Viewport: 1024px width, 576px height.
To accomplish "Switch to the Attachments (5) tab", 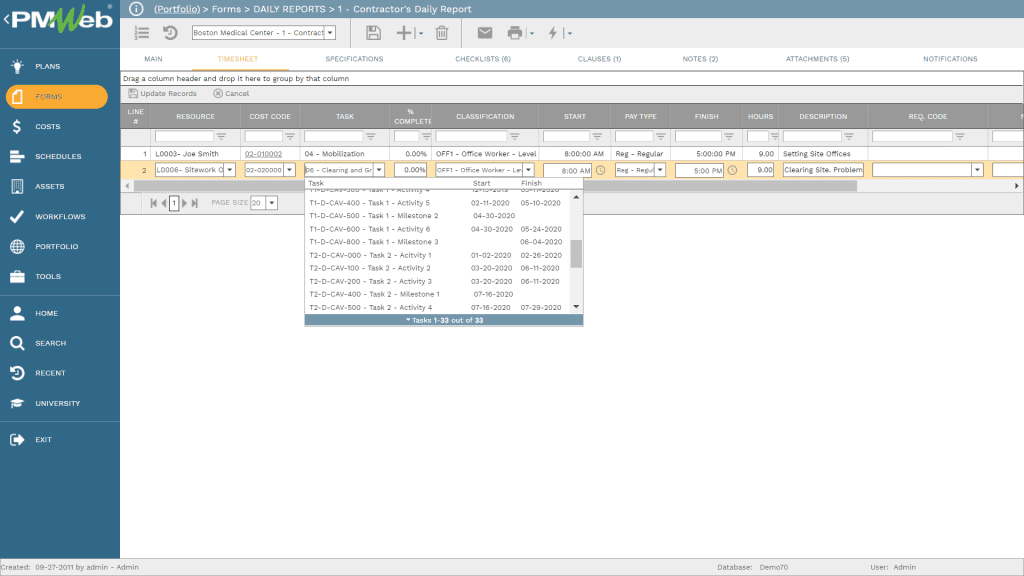I will click(x=817, y=59).
